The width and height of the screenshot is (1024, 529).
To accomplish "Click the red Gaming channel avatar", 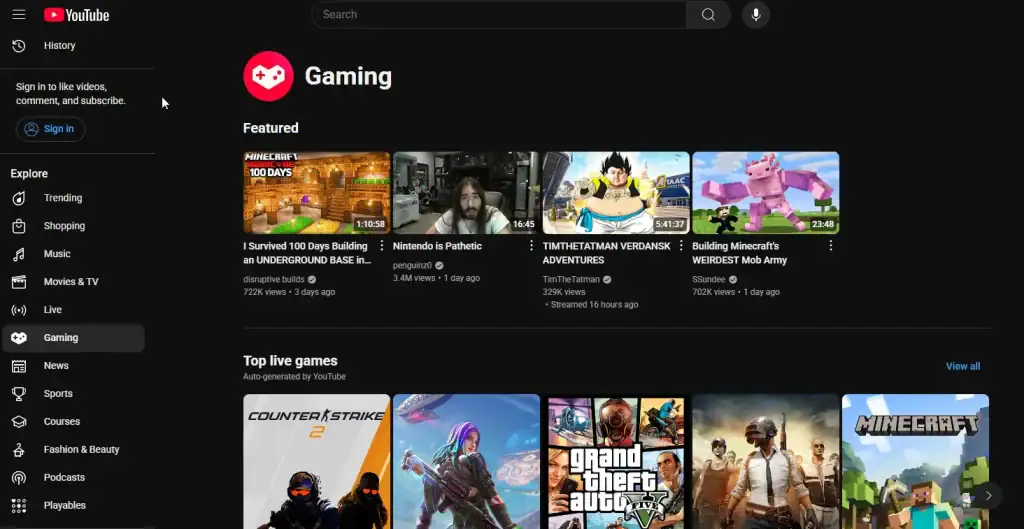I will point(268,76).
